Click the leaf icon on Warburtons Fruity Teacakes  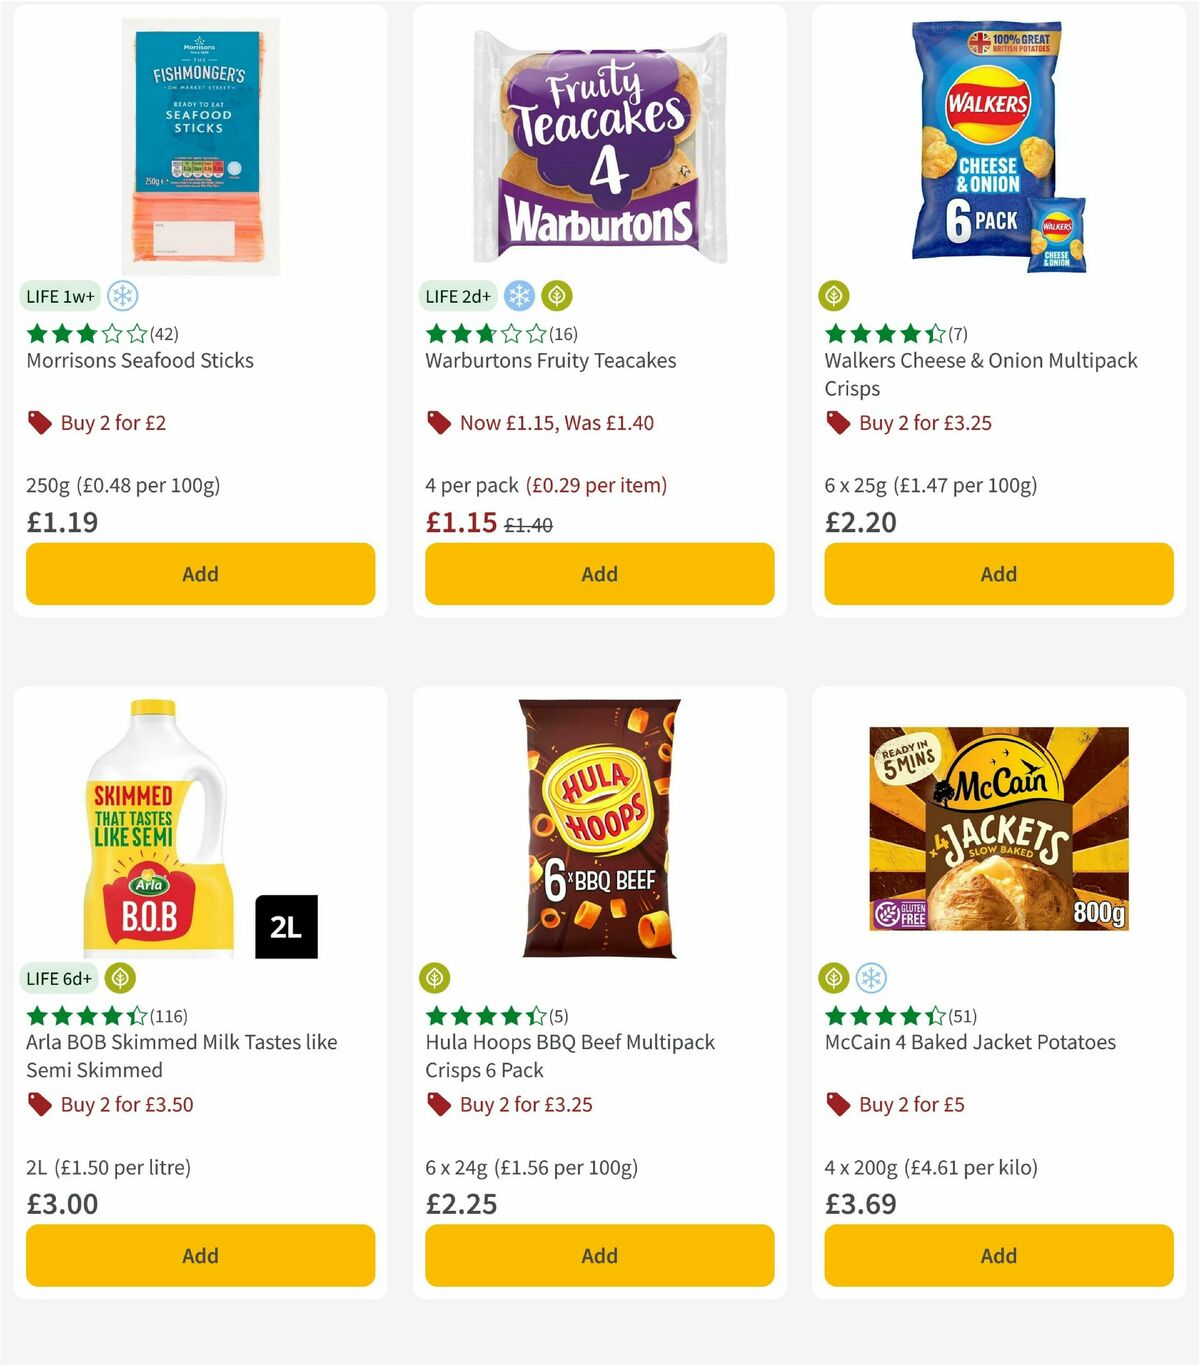[x=556, y=296]
